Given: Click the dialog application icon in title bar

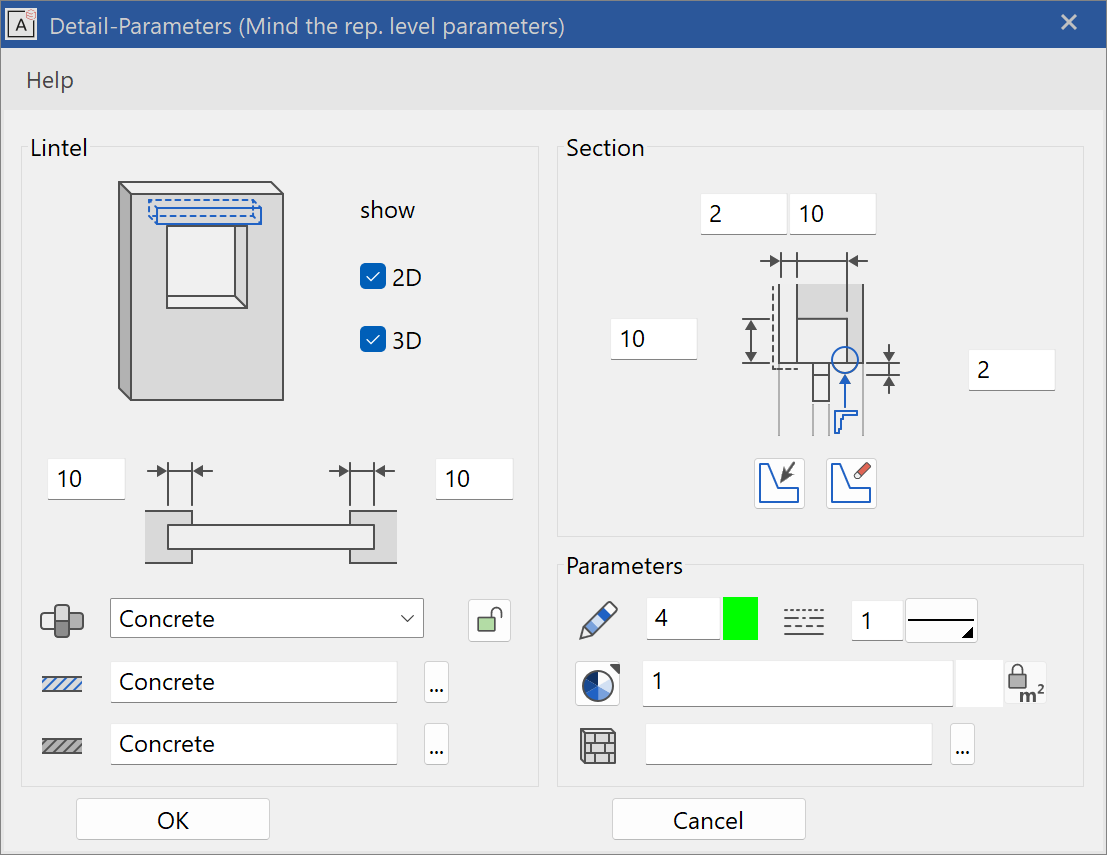Looking at the screenshot, I should tap(21, 25).
